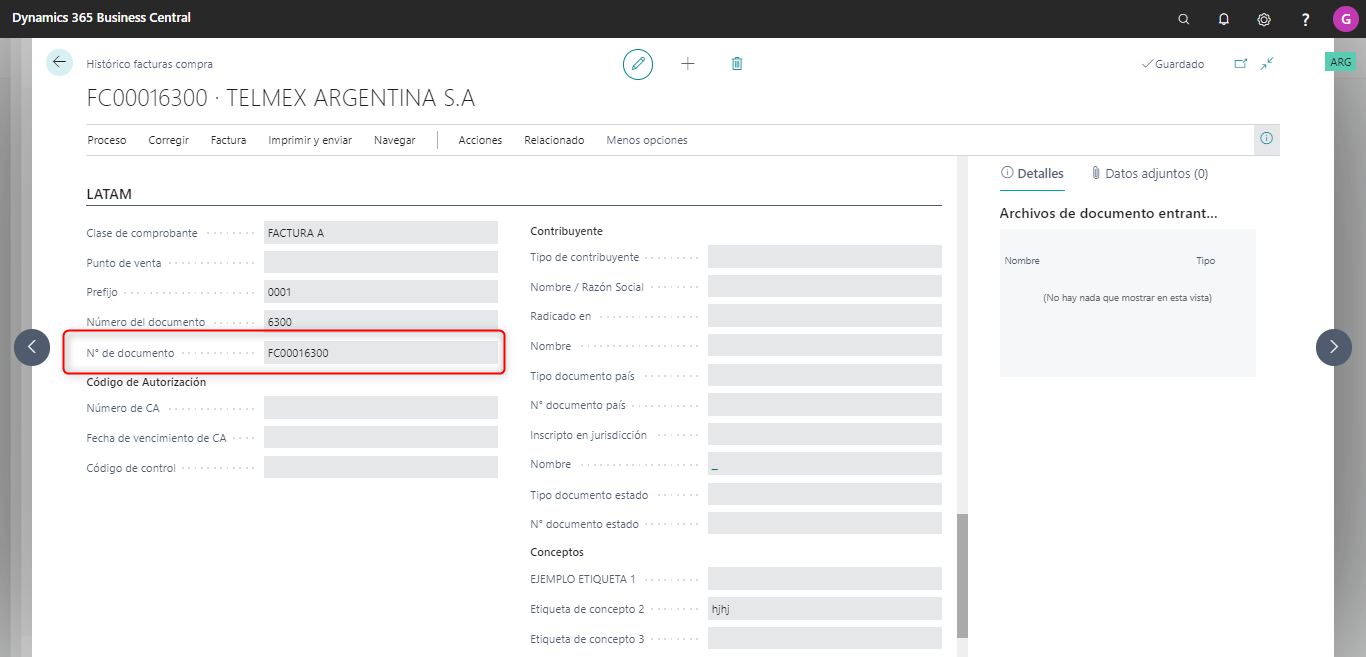Create new record with plus icon
Viewport: 1366px width, 657px height.
click(688, 64)
